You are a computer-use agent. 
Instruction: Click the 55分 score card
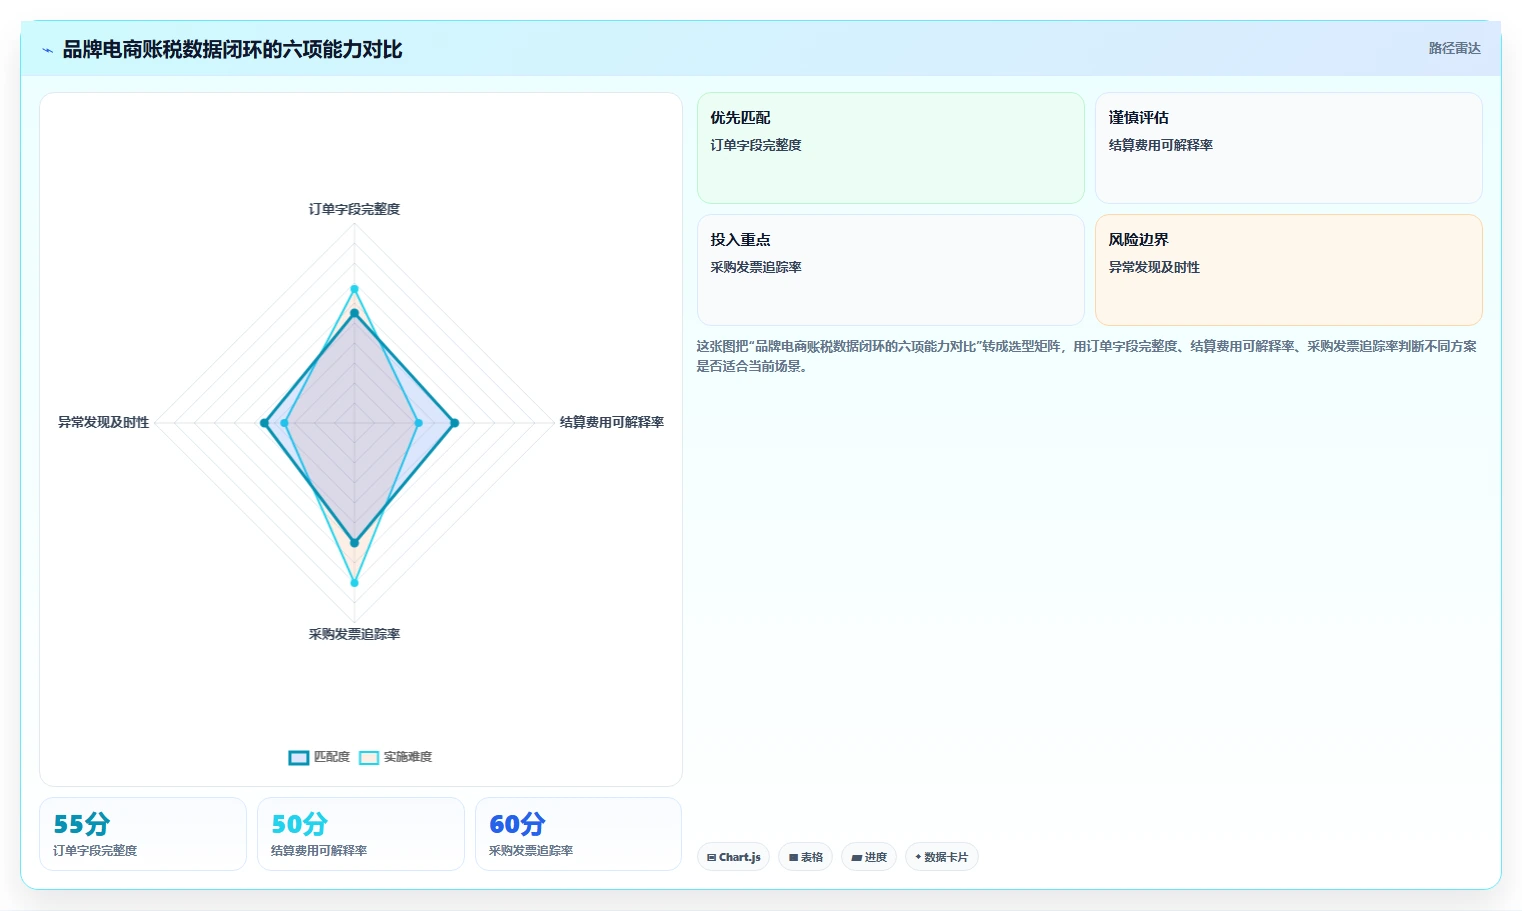pyautogui.click(x=143, y=834)
